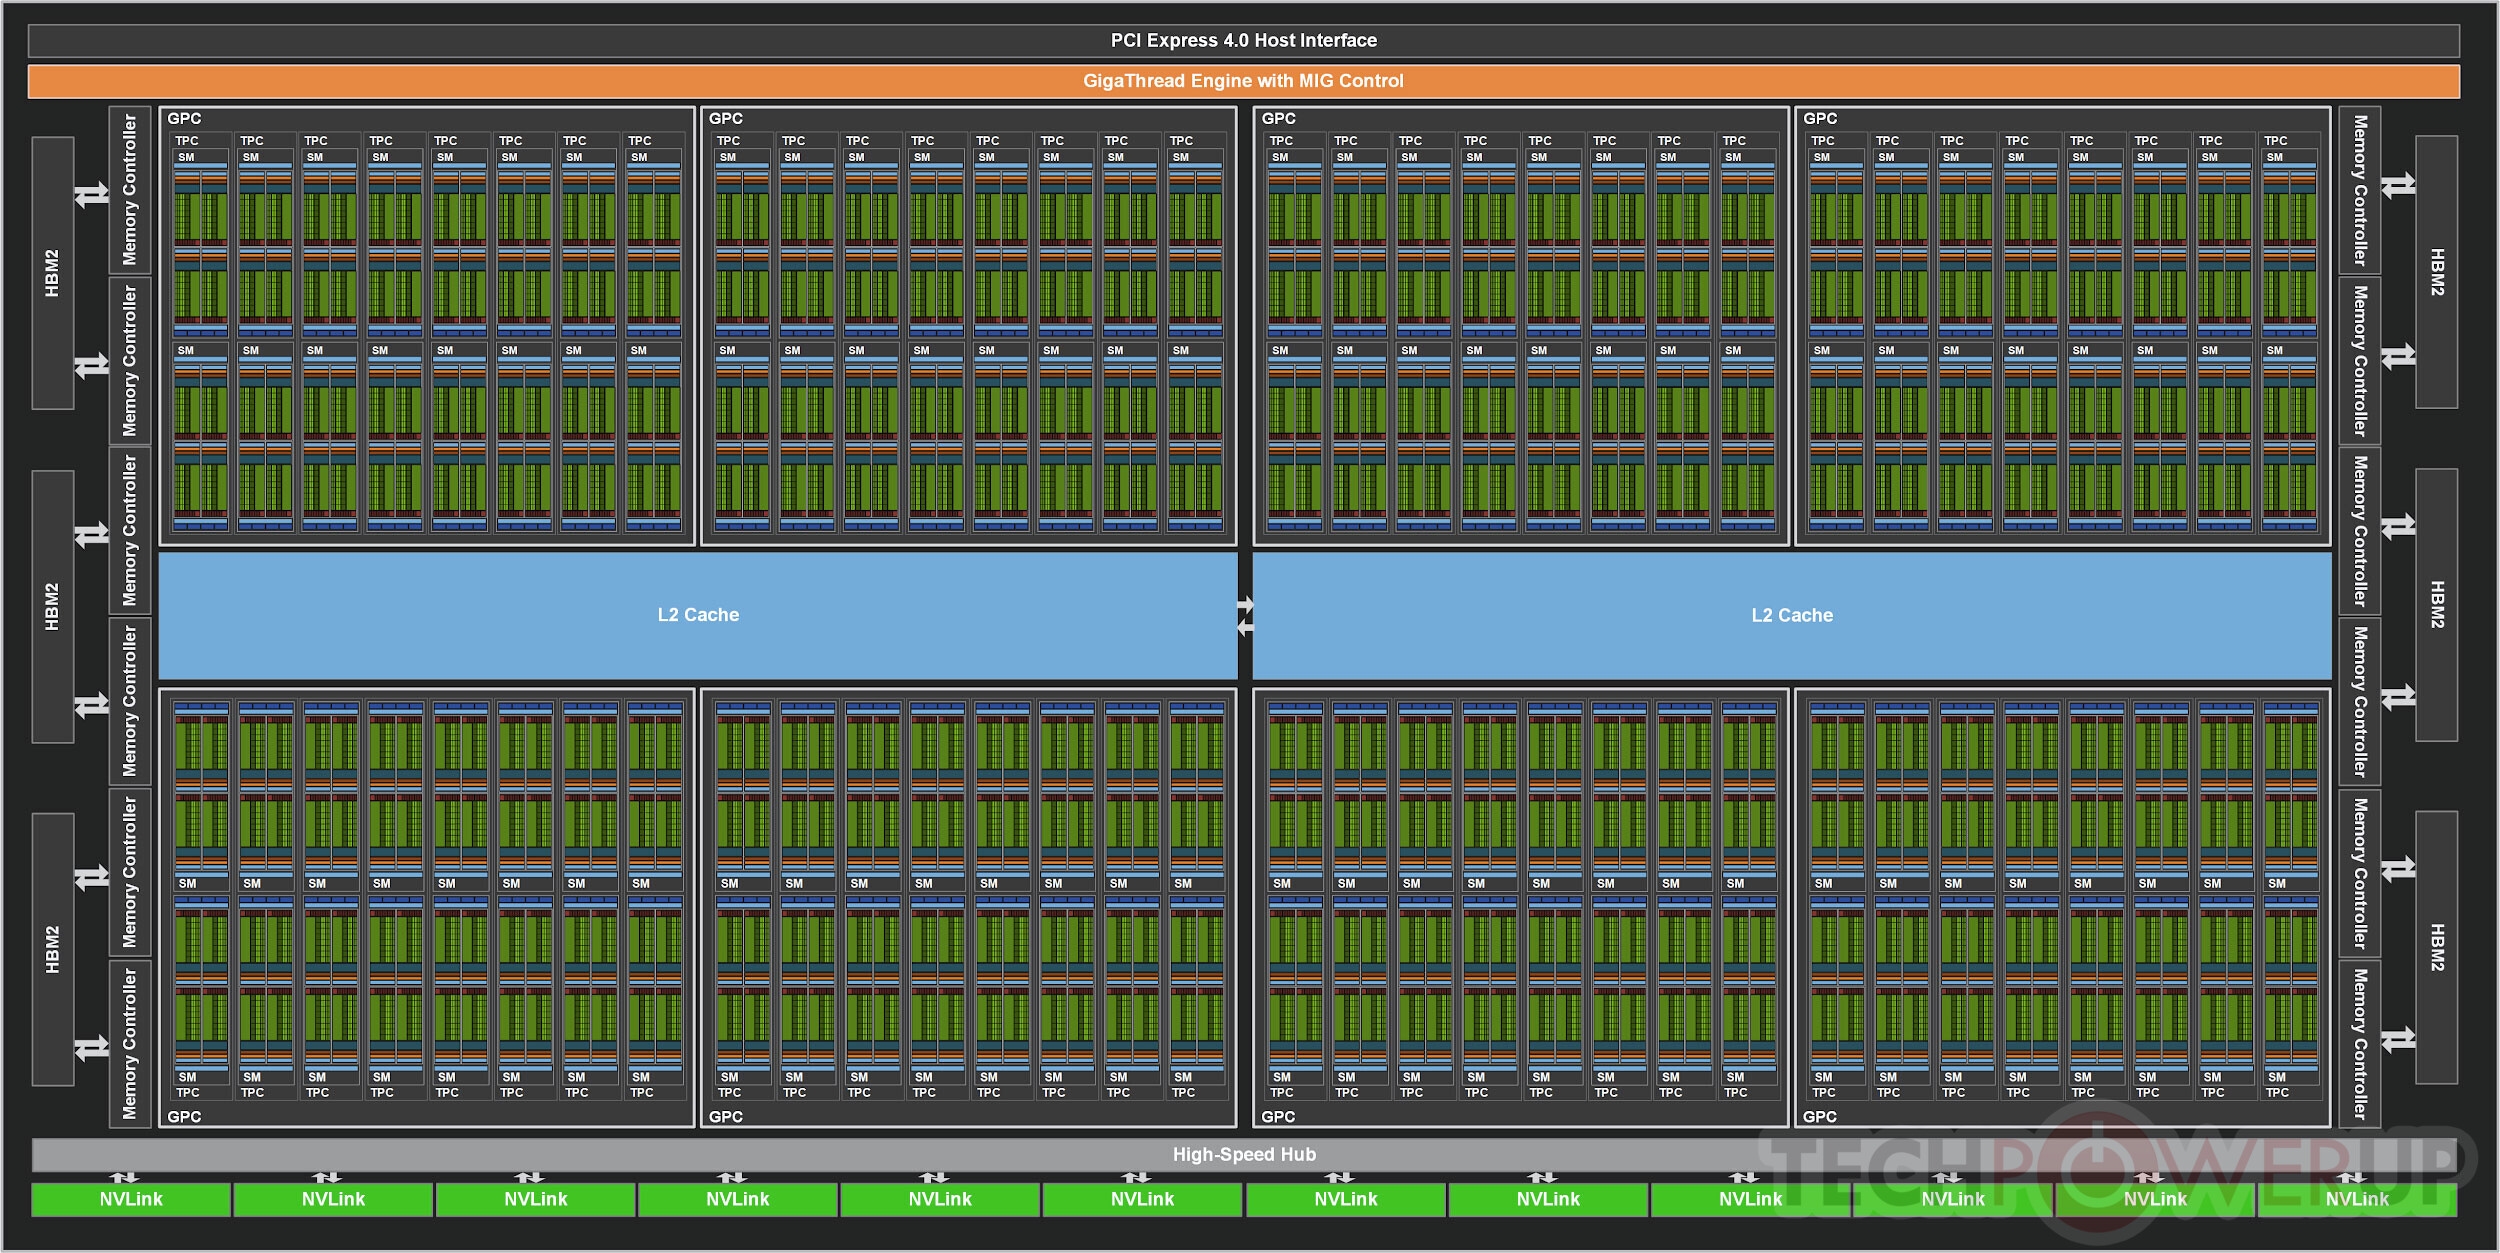Image resolution: width=2500 pixels, height=1253 pixels.
Task: Click the topmost left Memory Controller block
Action: [130, 190]
